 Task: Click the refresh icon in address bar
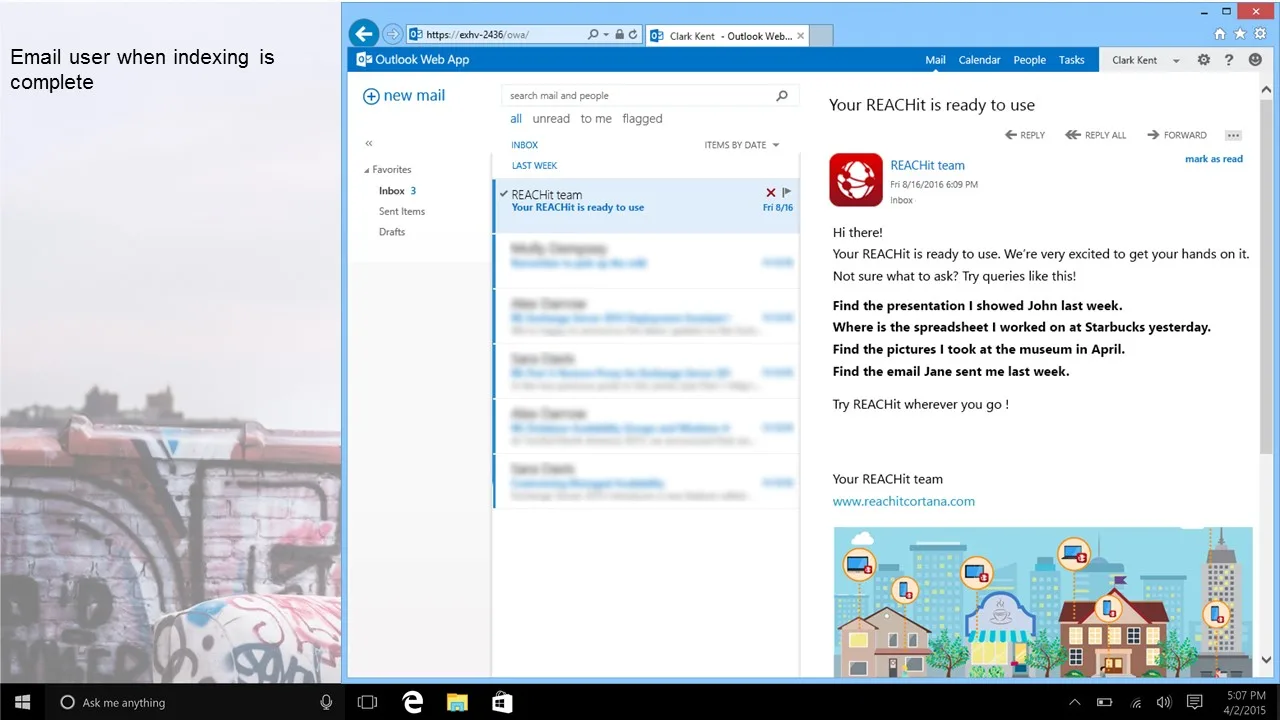[633, 35]
